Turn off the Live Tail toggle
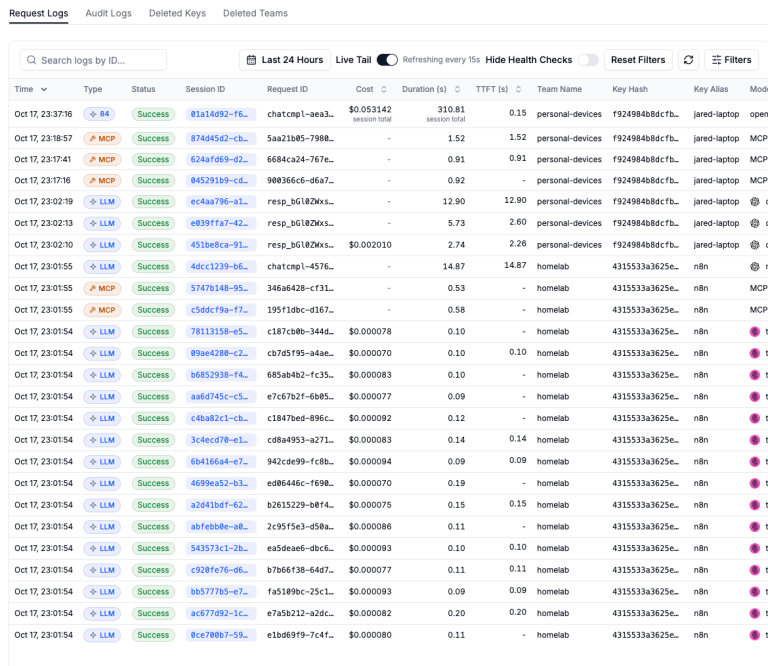 (387, 60)
